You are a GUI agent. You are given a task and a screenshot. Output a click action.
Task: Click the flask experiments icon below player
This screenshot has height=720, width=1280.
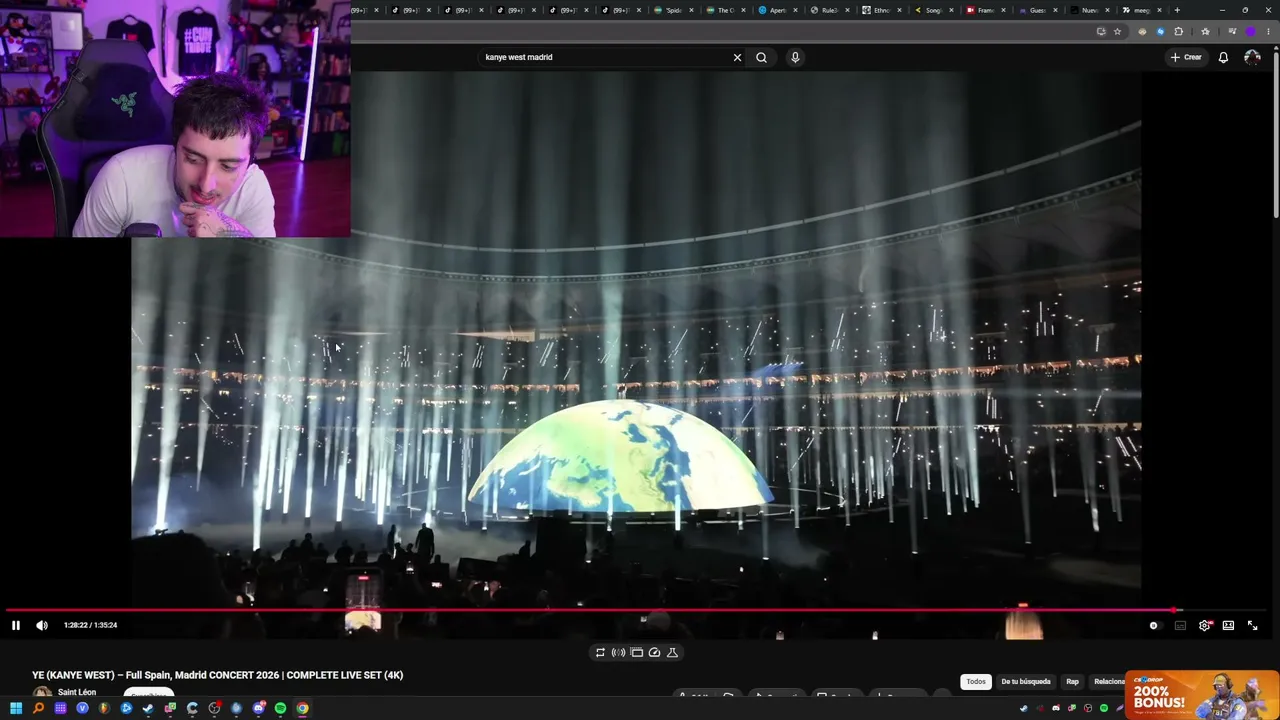[672, 652]
